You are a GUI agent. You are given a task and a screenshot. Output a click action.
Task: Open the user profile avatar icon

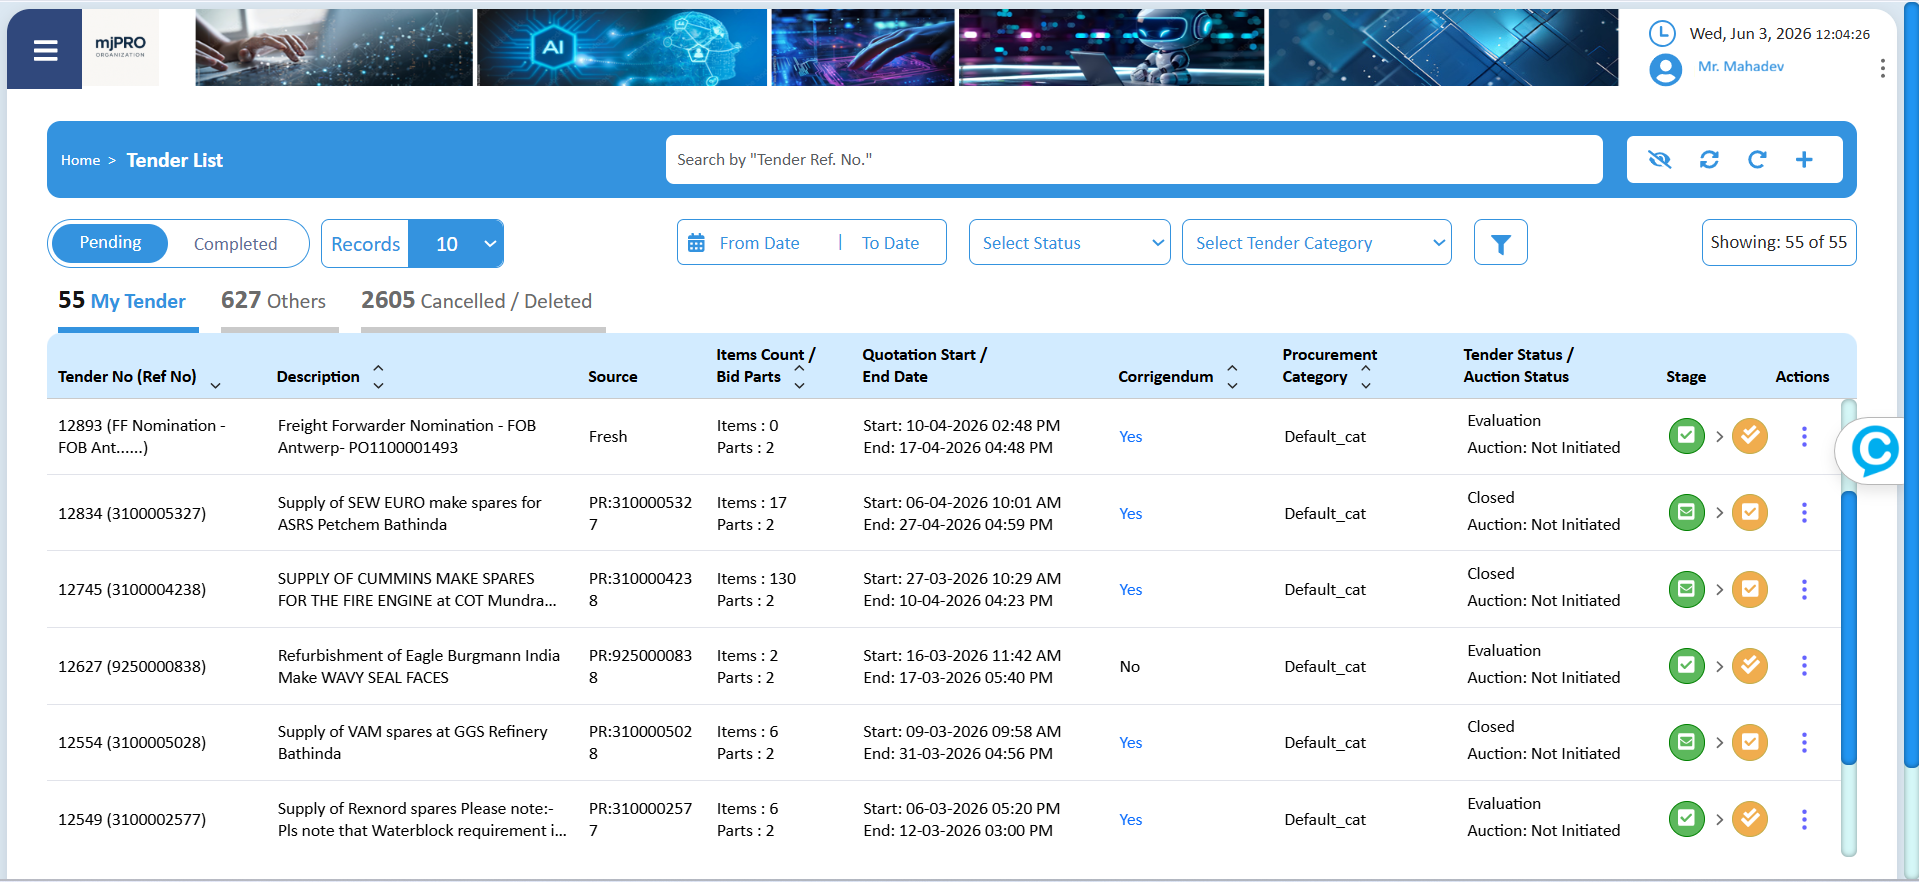(1665, 69)
